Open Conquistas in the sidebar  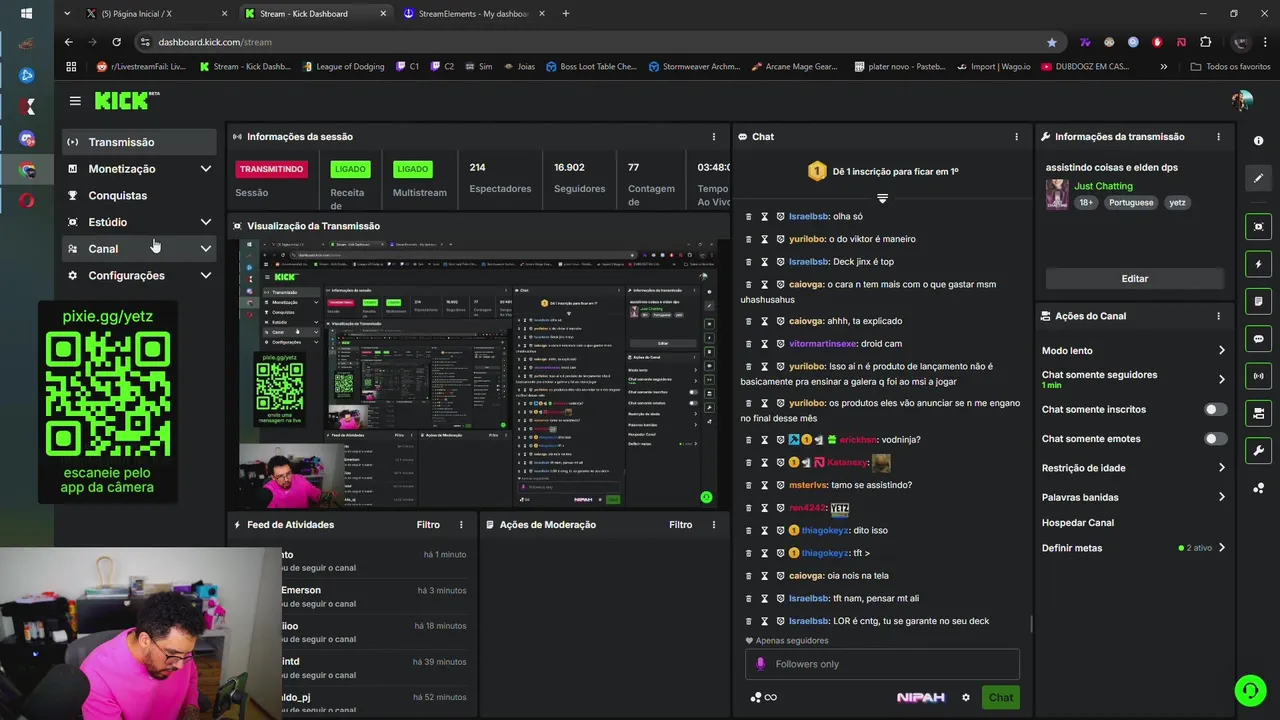140,196
